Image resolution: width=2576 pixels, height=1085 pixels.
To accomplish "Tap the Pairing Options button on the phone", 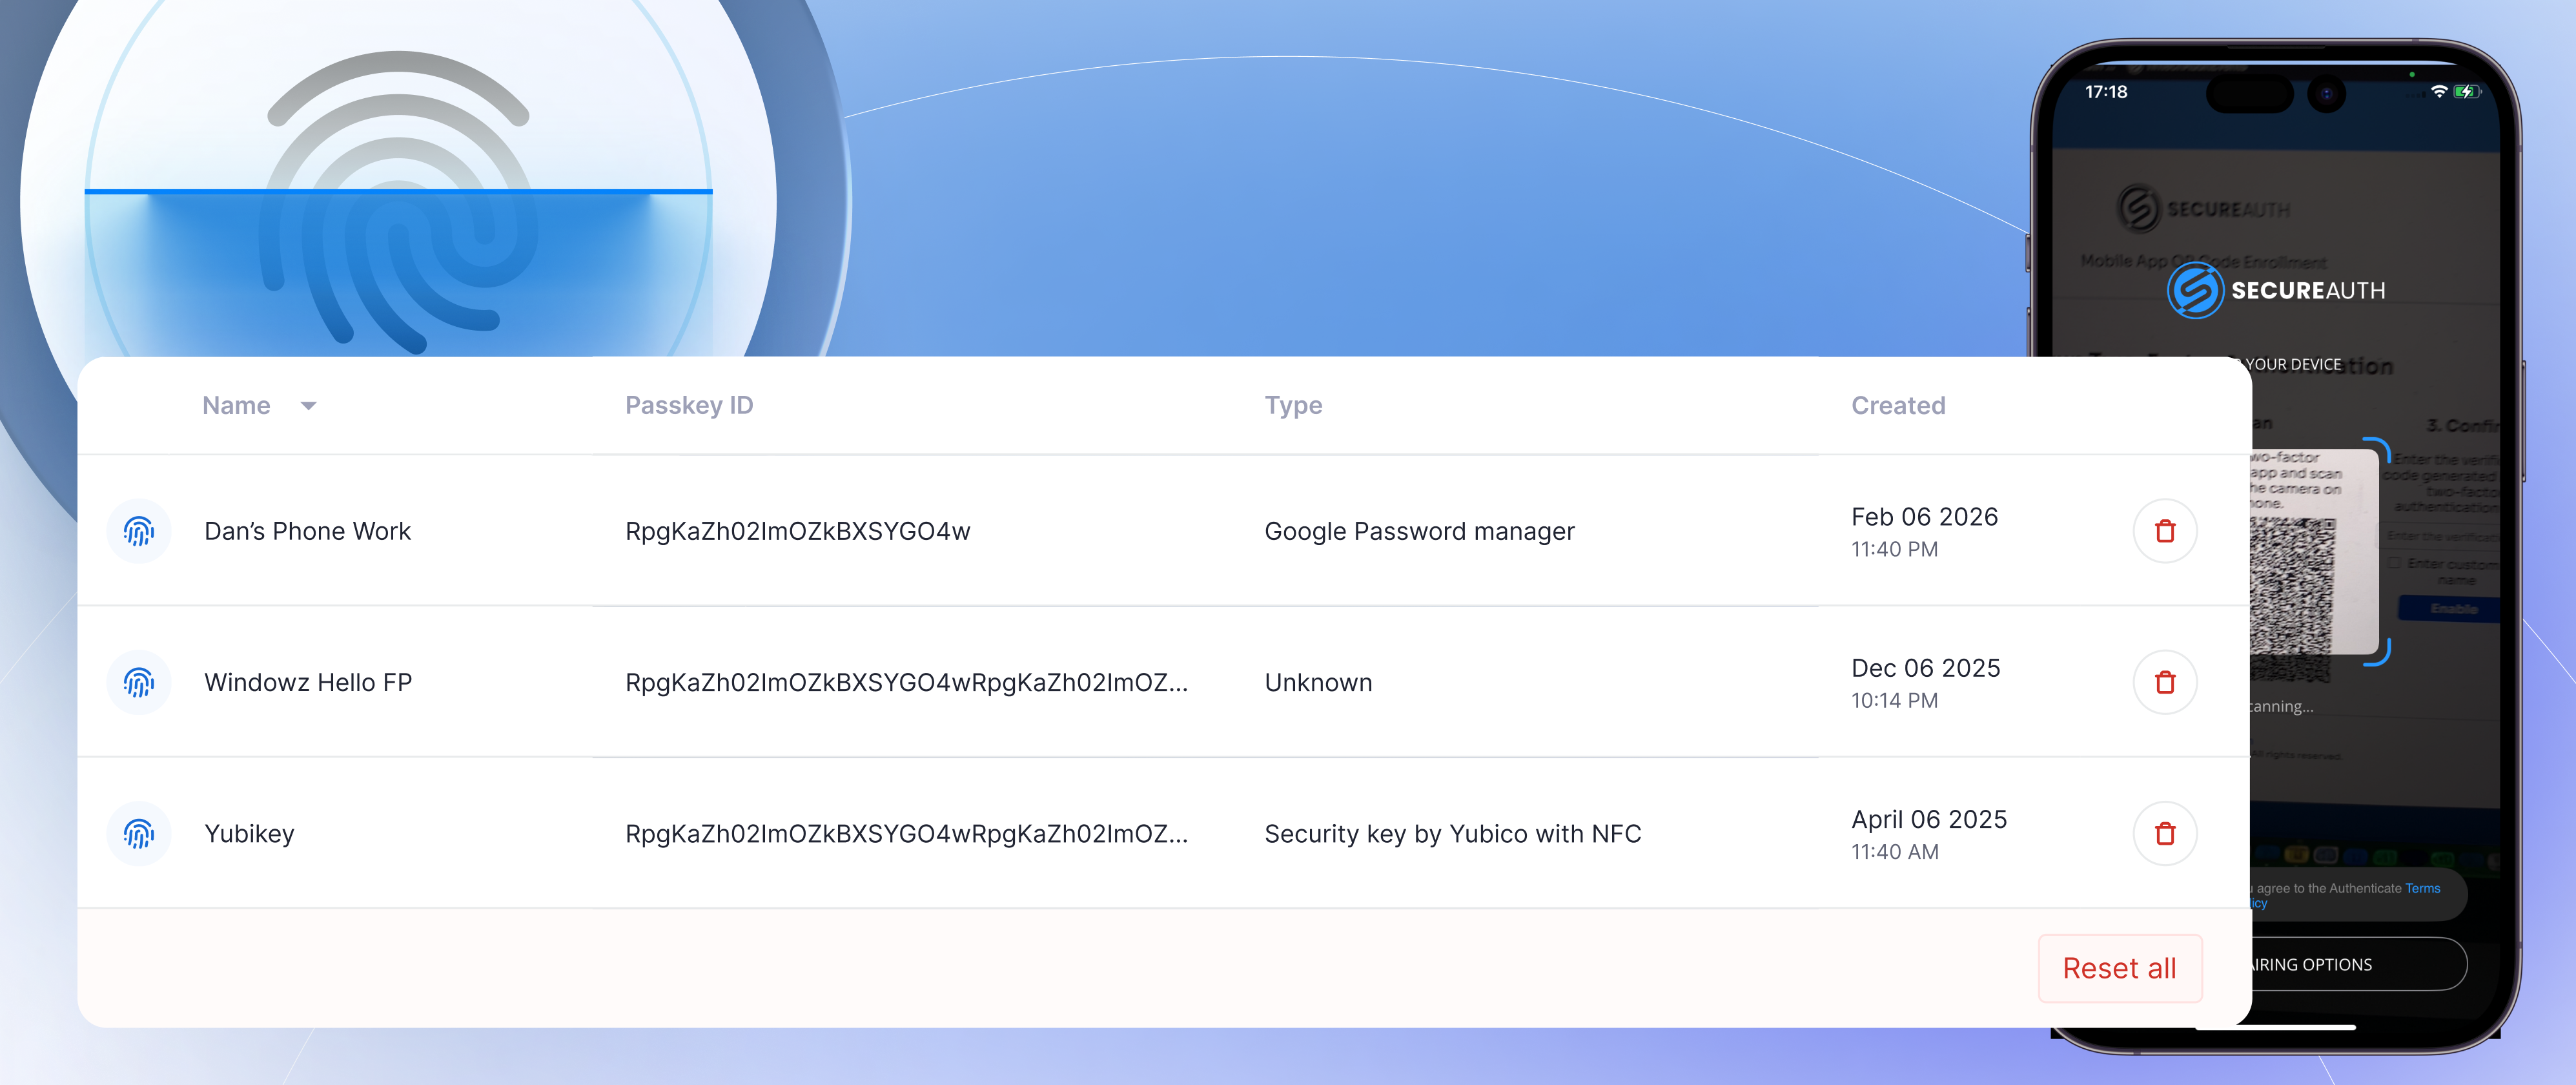I will 2330,964.
